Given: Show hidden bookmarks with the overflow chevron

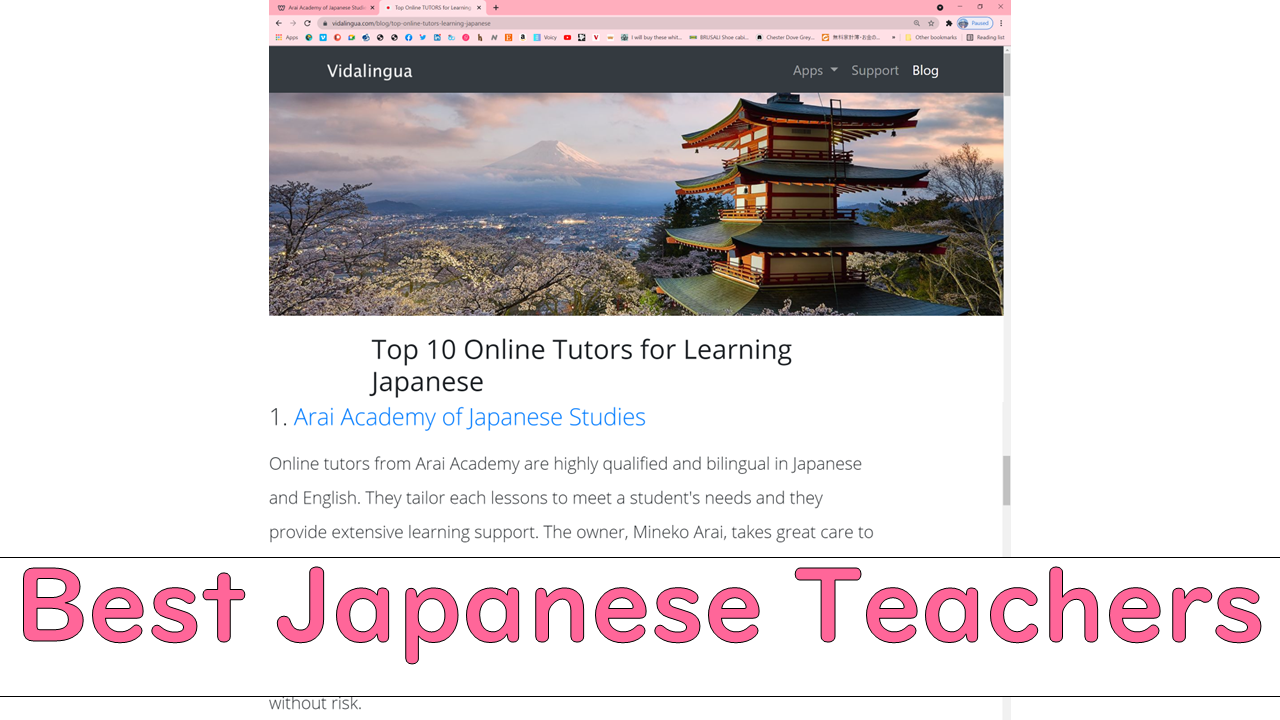Looking at the screenshot, I should click(893, 38).
